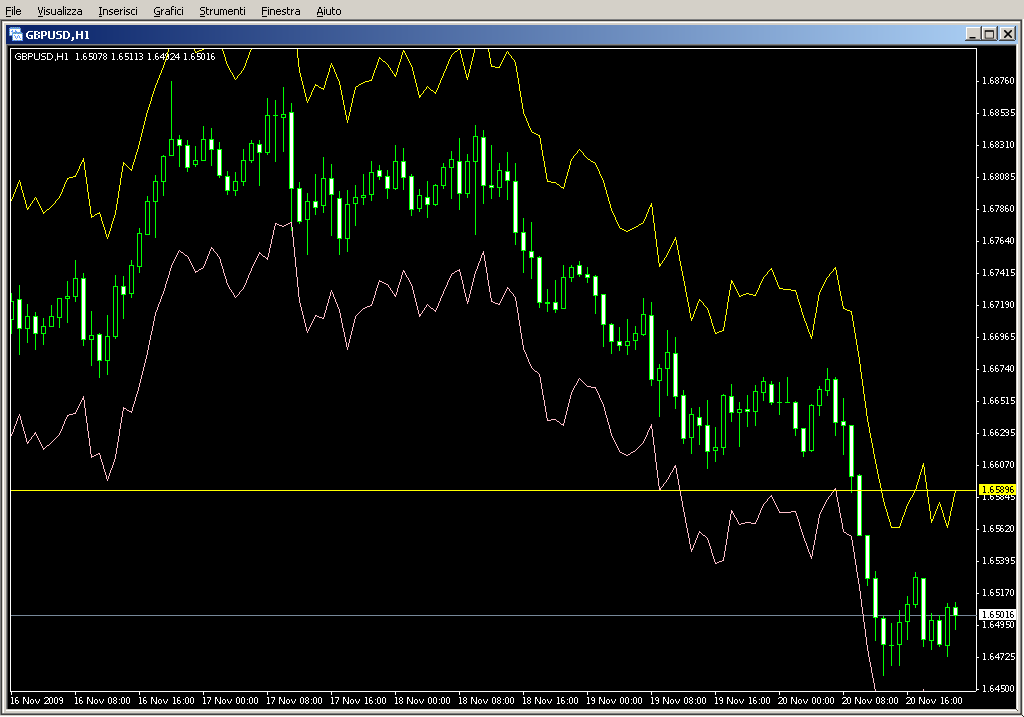Click price axis value 1.68535
This screenshot has height=717, width=1024.
(999, 113)
